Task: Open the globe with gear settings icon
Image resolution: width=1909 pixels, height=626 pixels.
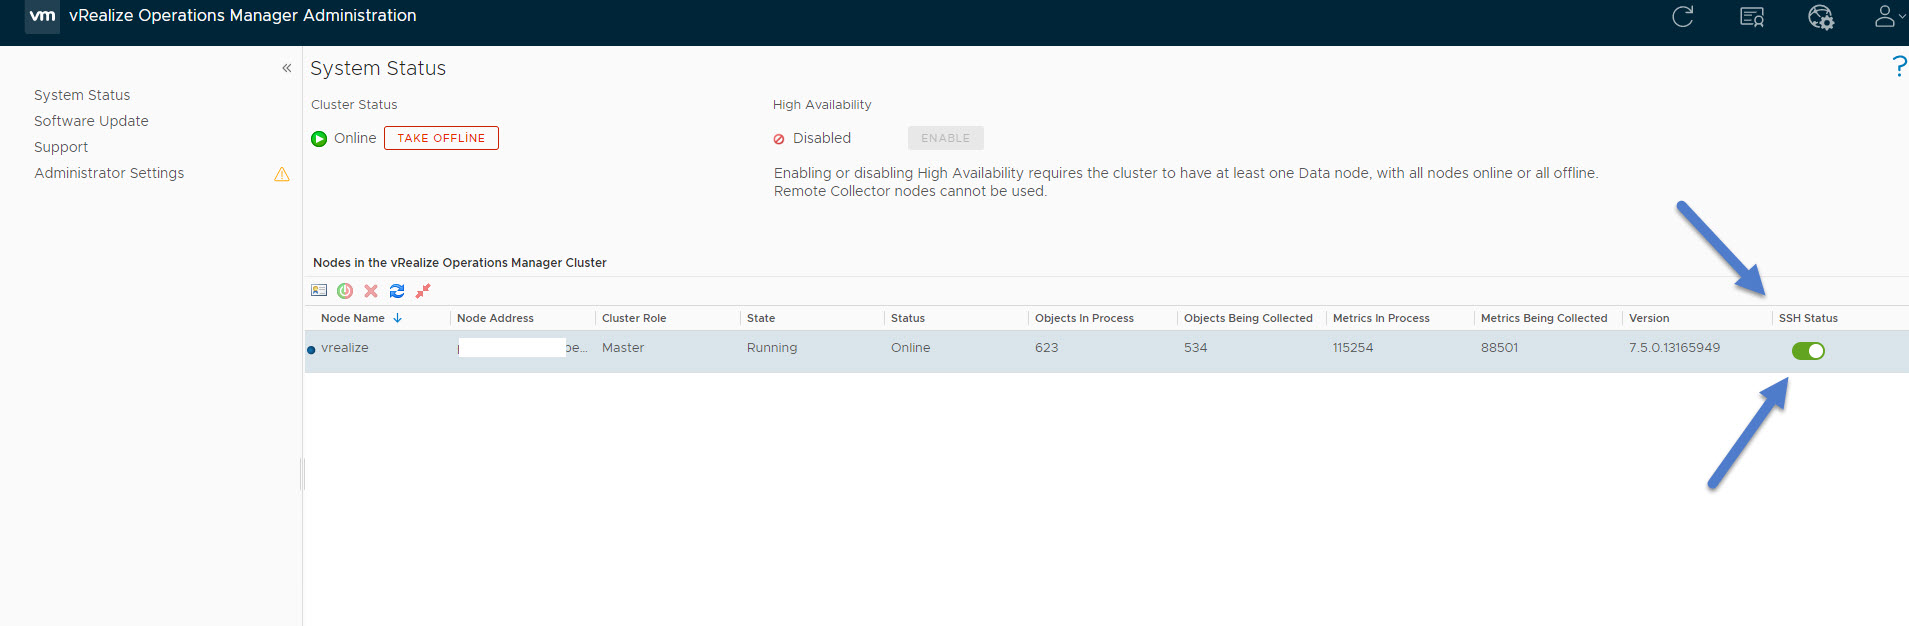Action: [1820, 17]
